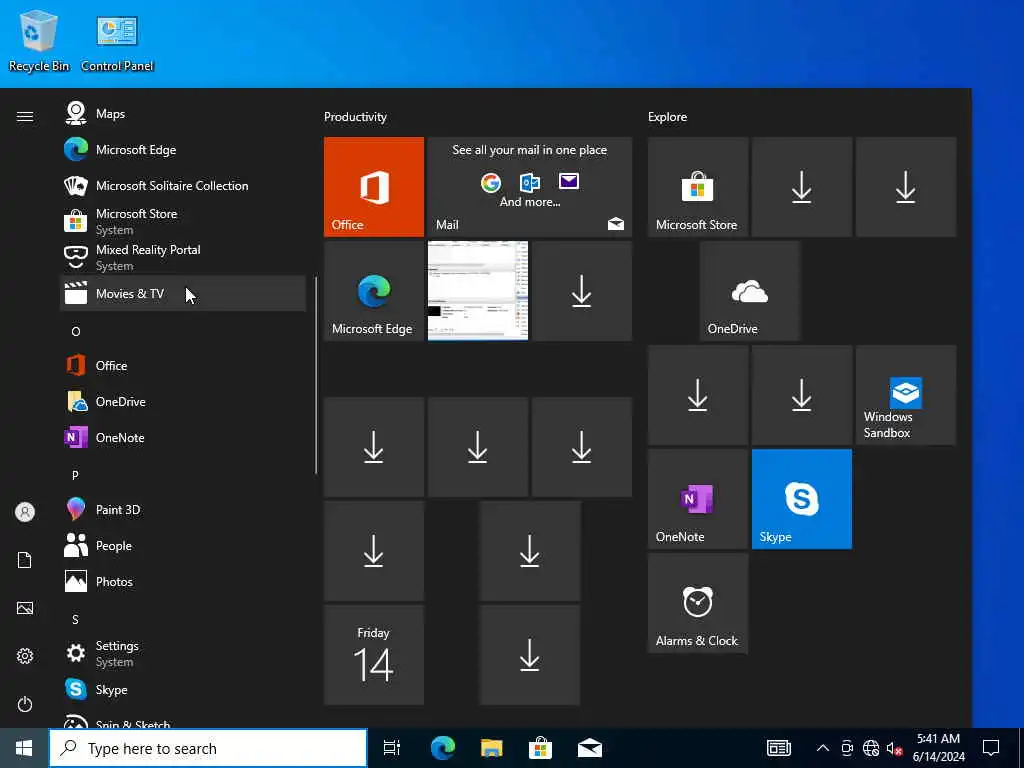This screenshot has height=768, width=1024.
Task: Click the taskbar search box
Action: pos(208,748)
